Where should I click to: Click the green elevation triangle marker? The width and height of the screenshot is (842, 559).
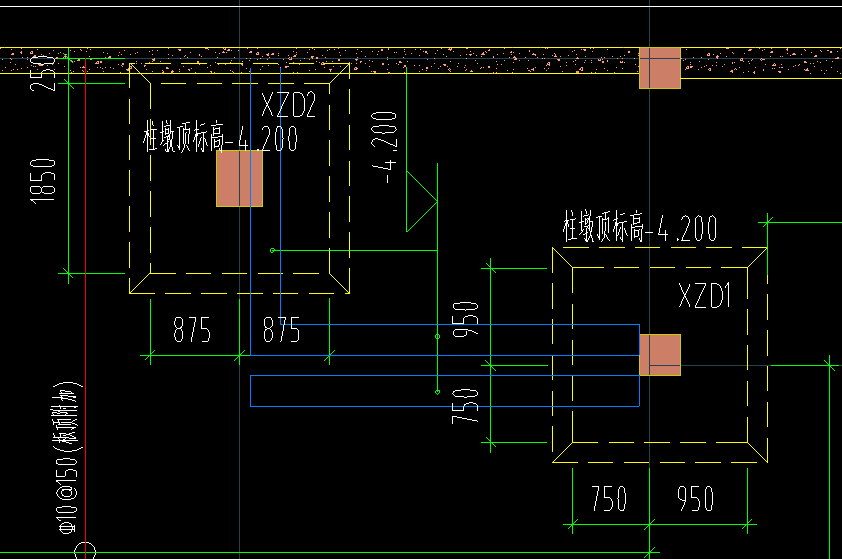[422, 201]
